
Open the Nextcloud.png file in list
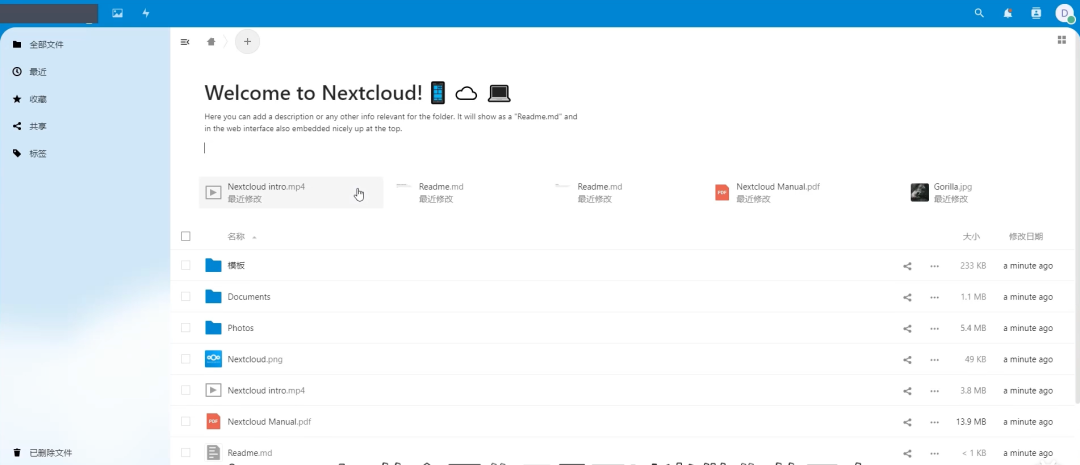(x=255, y=359)
